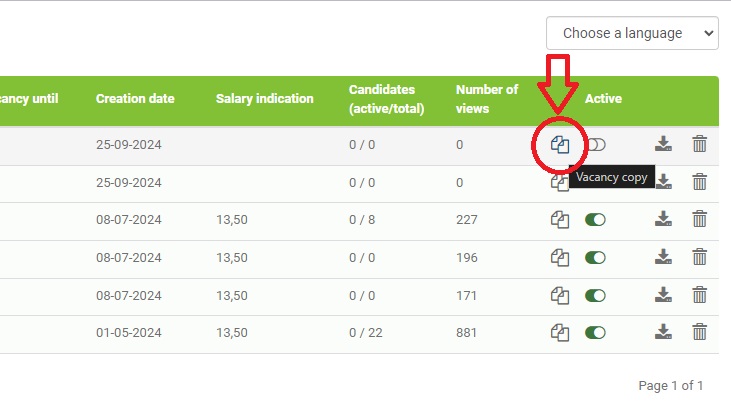This screenshot has height=417, width=731.
Task: Download the vacancy with 196 views
Action: [663, 257]
